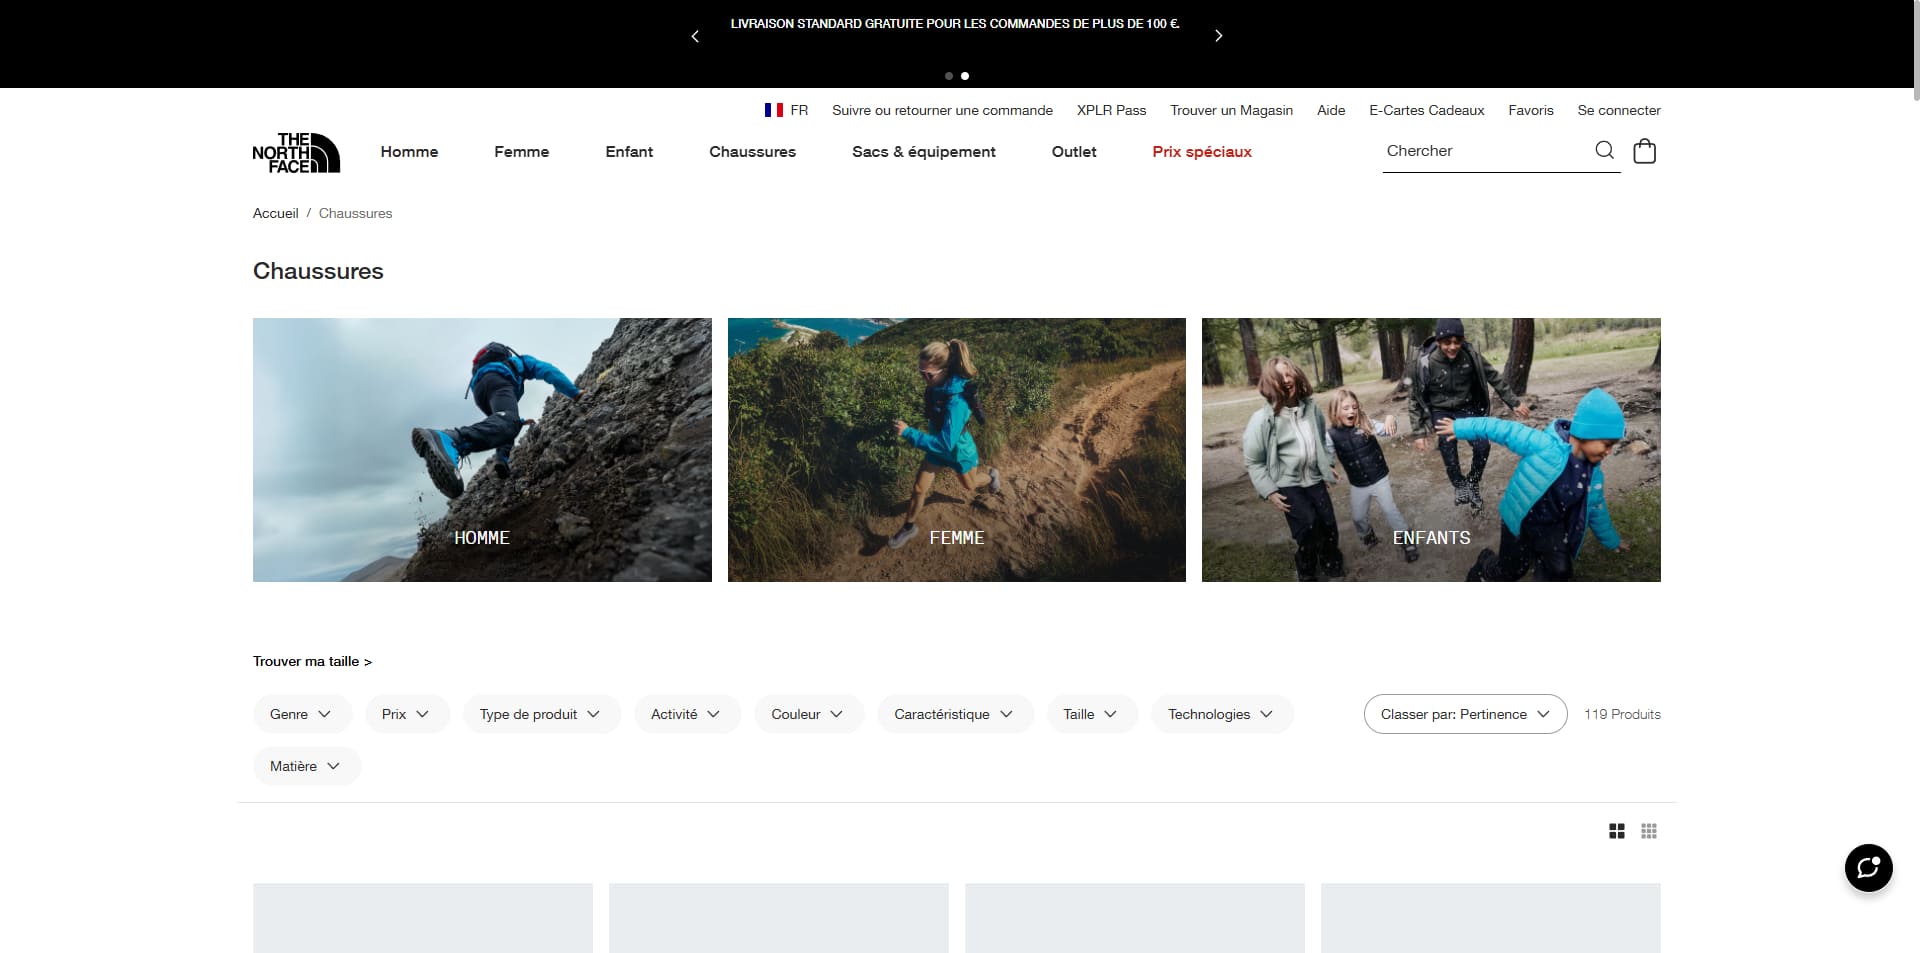The image size is (1920, 953).
Task: Open the chat support bubble
Action: pyautogui.click(x=1868, y=867)
